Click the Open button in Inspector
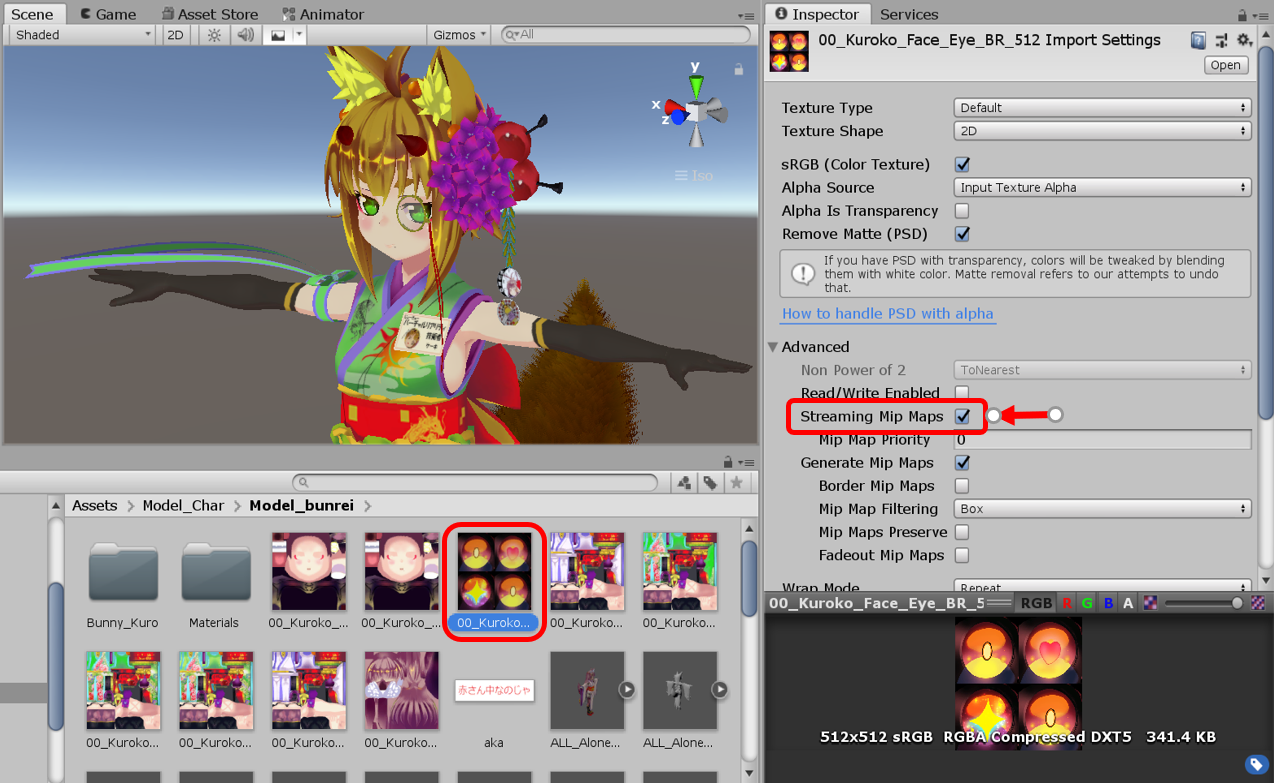This screenshot has width=1274, height=784. pos(1225,65)
